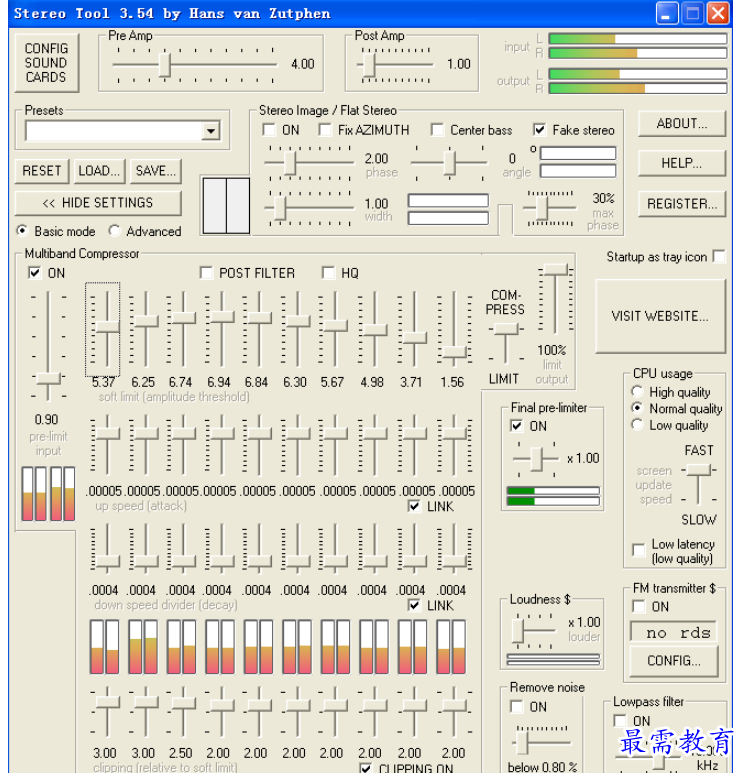Screen dimensions: 742x773
Task: Click Final pre-limiter x1.00 slider
Action: tap(536, 459)
